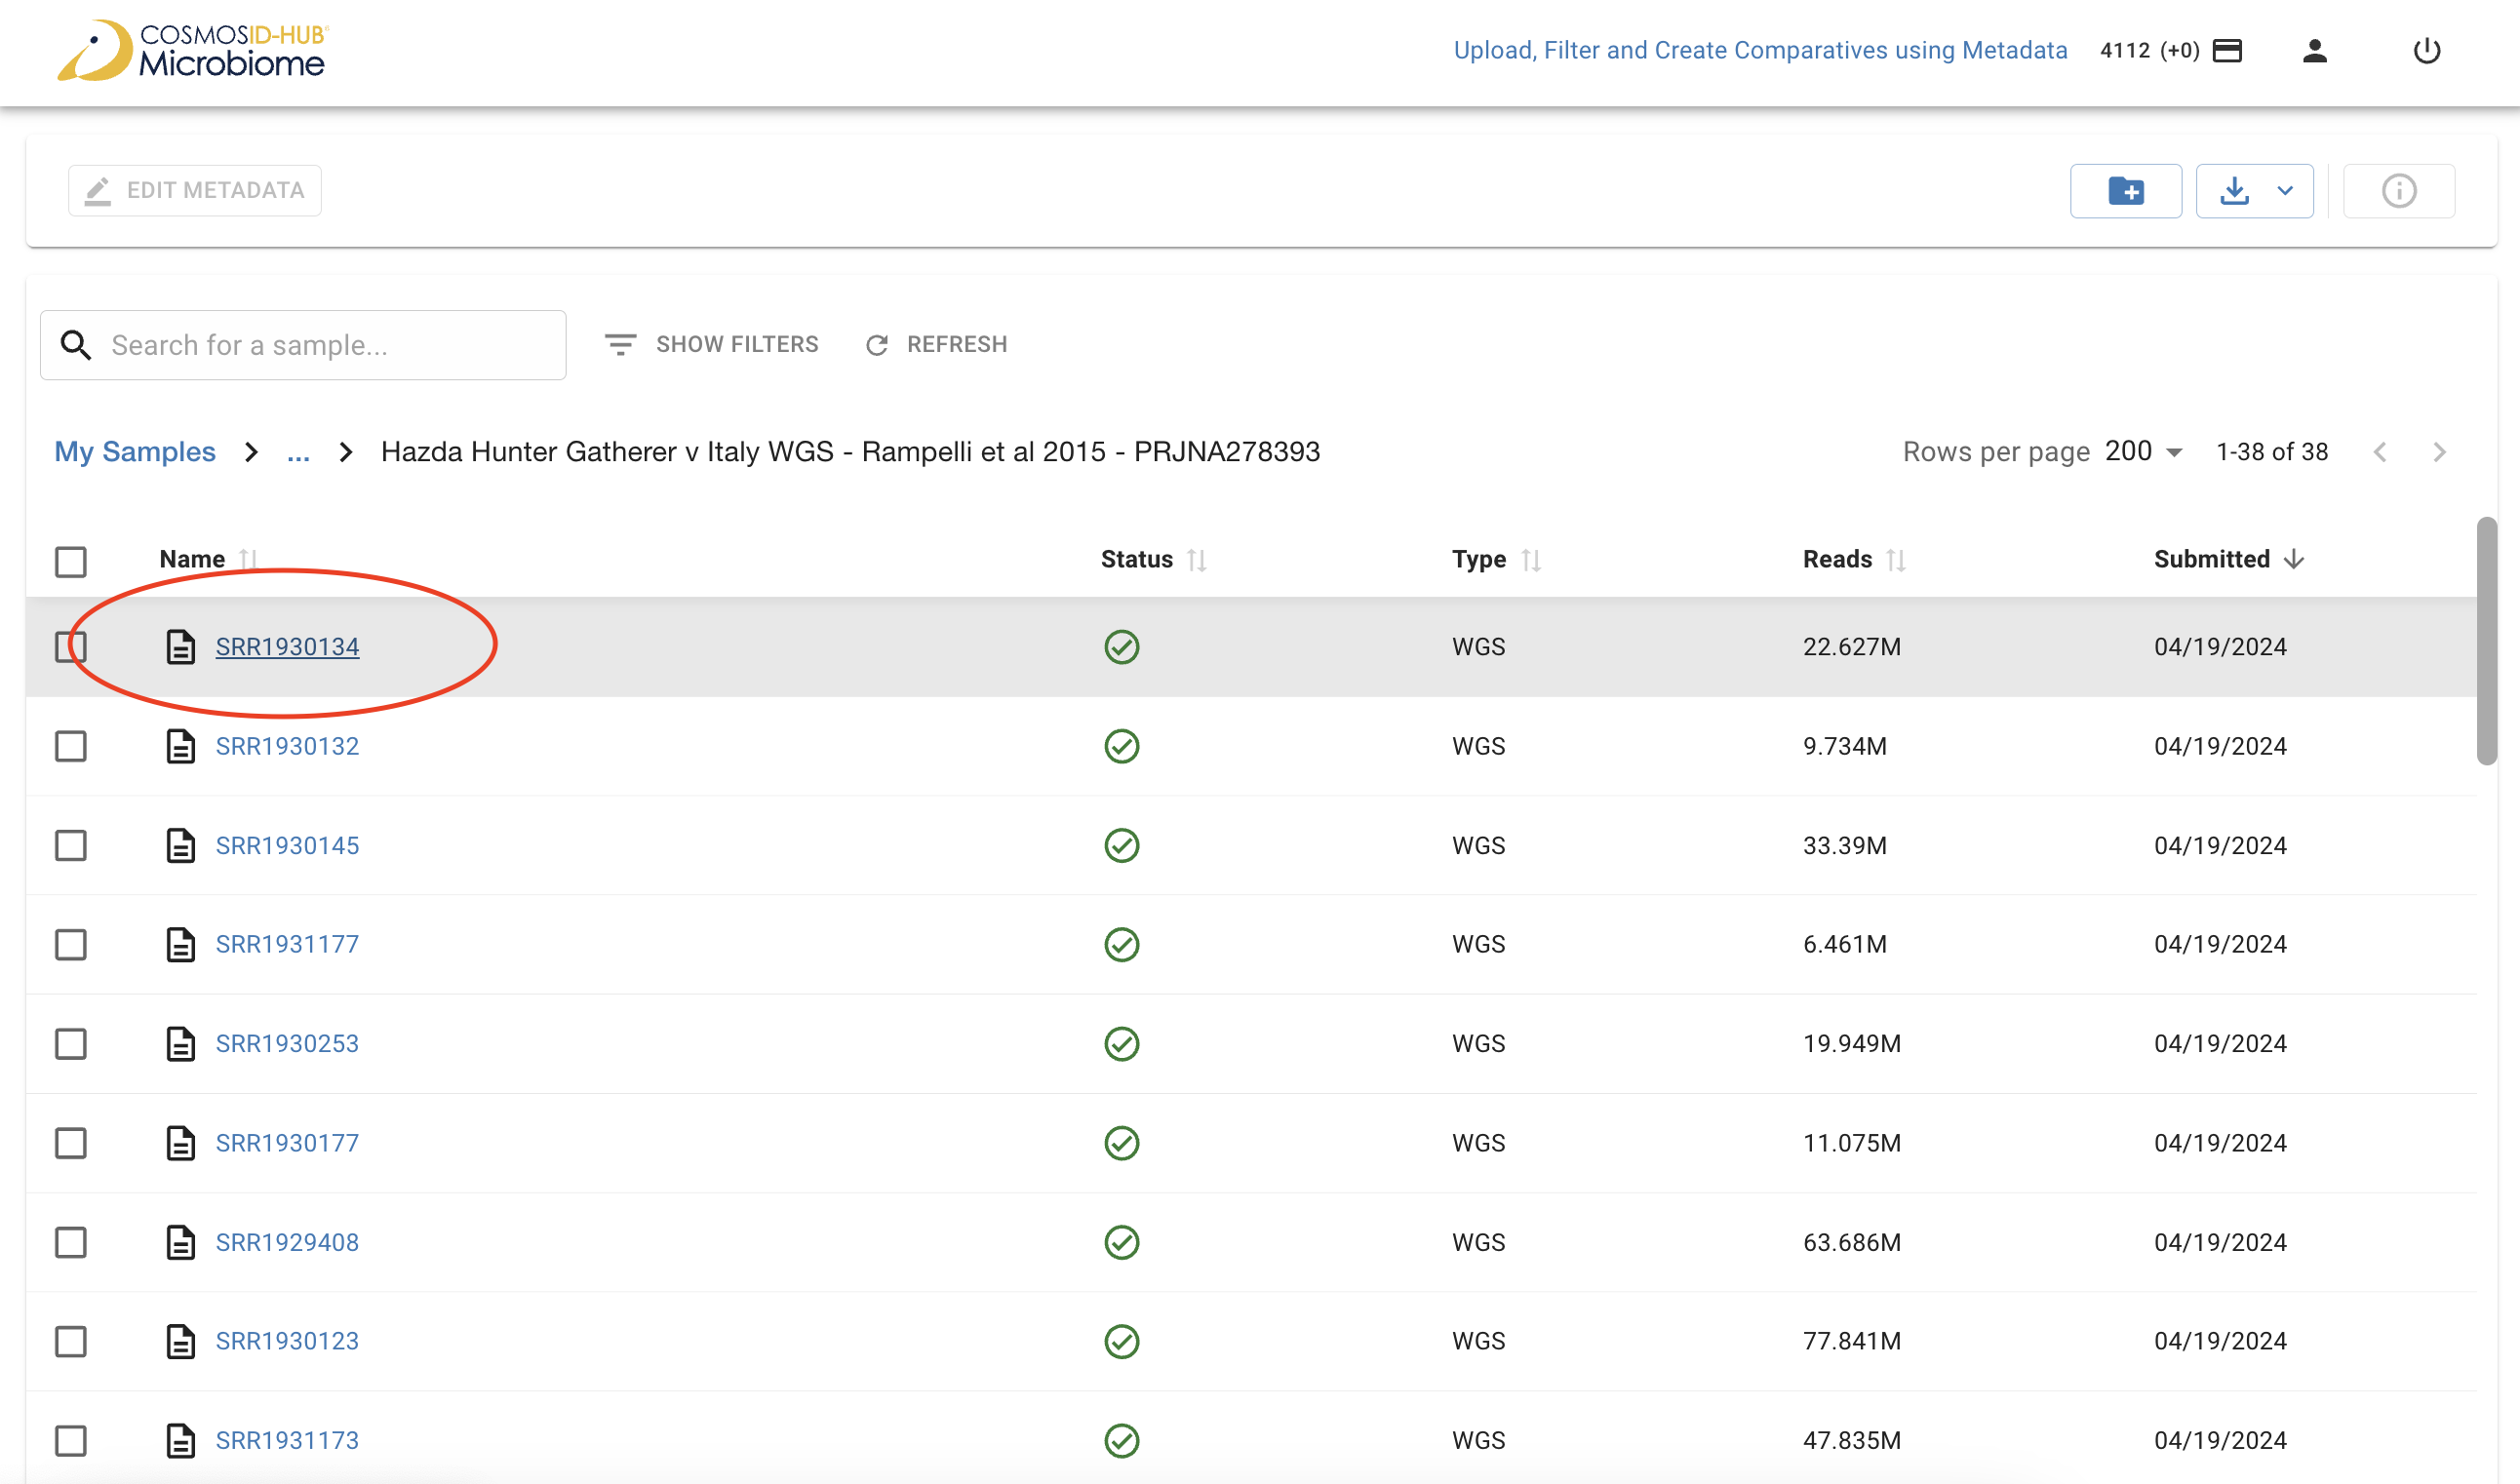Expand the collapsed breadcrumb ellipsis

pos(298,452)
